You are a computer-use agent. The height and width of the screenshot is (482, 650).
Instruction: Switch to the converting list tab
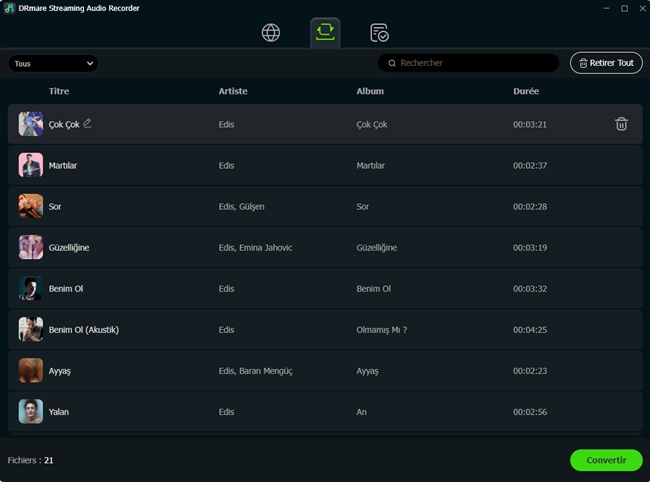(325, 32)
